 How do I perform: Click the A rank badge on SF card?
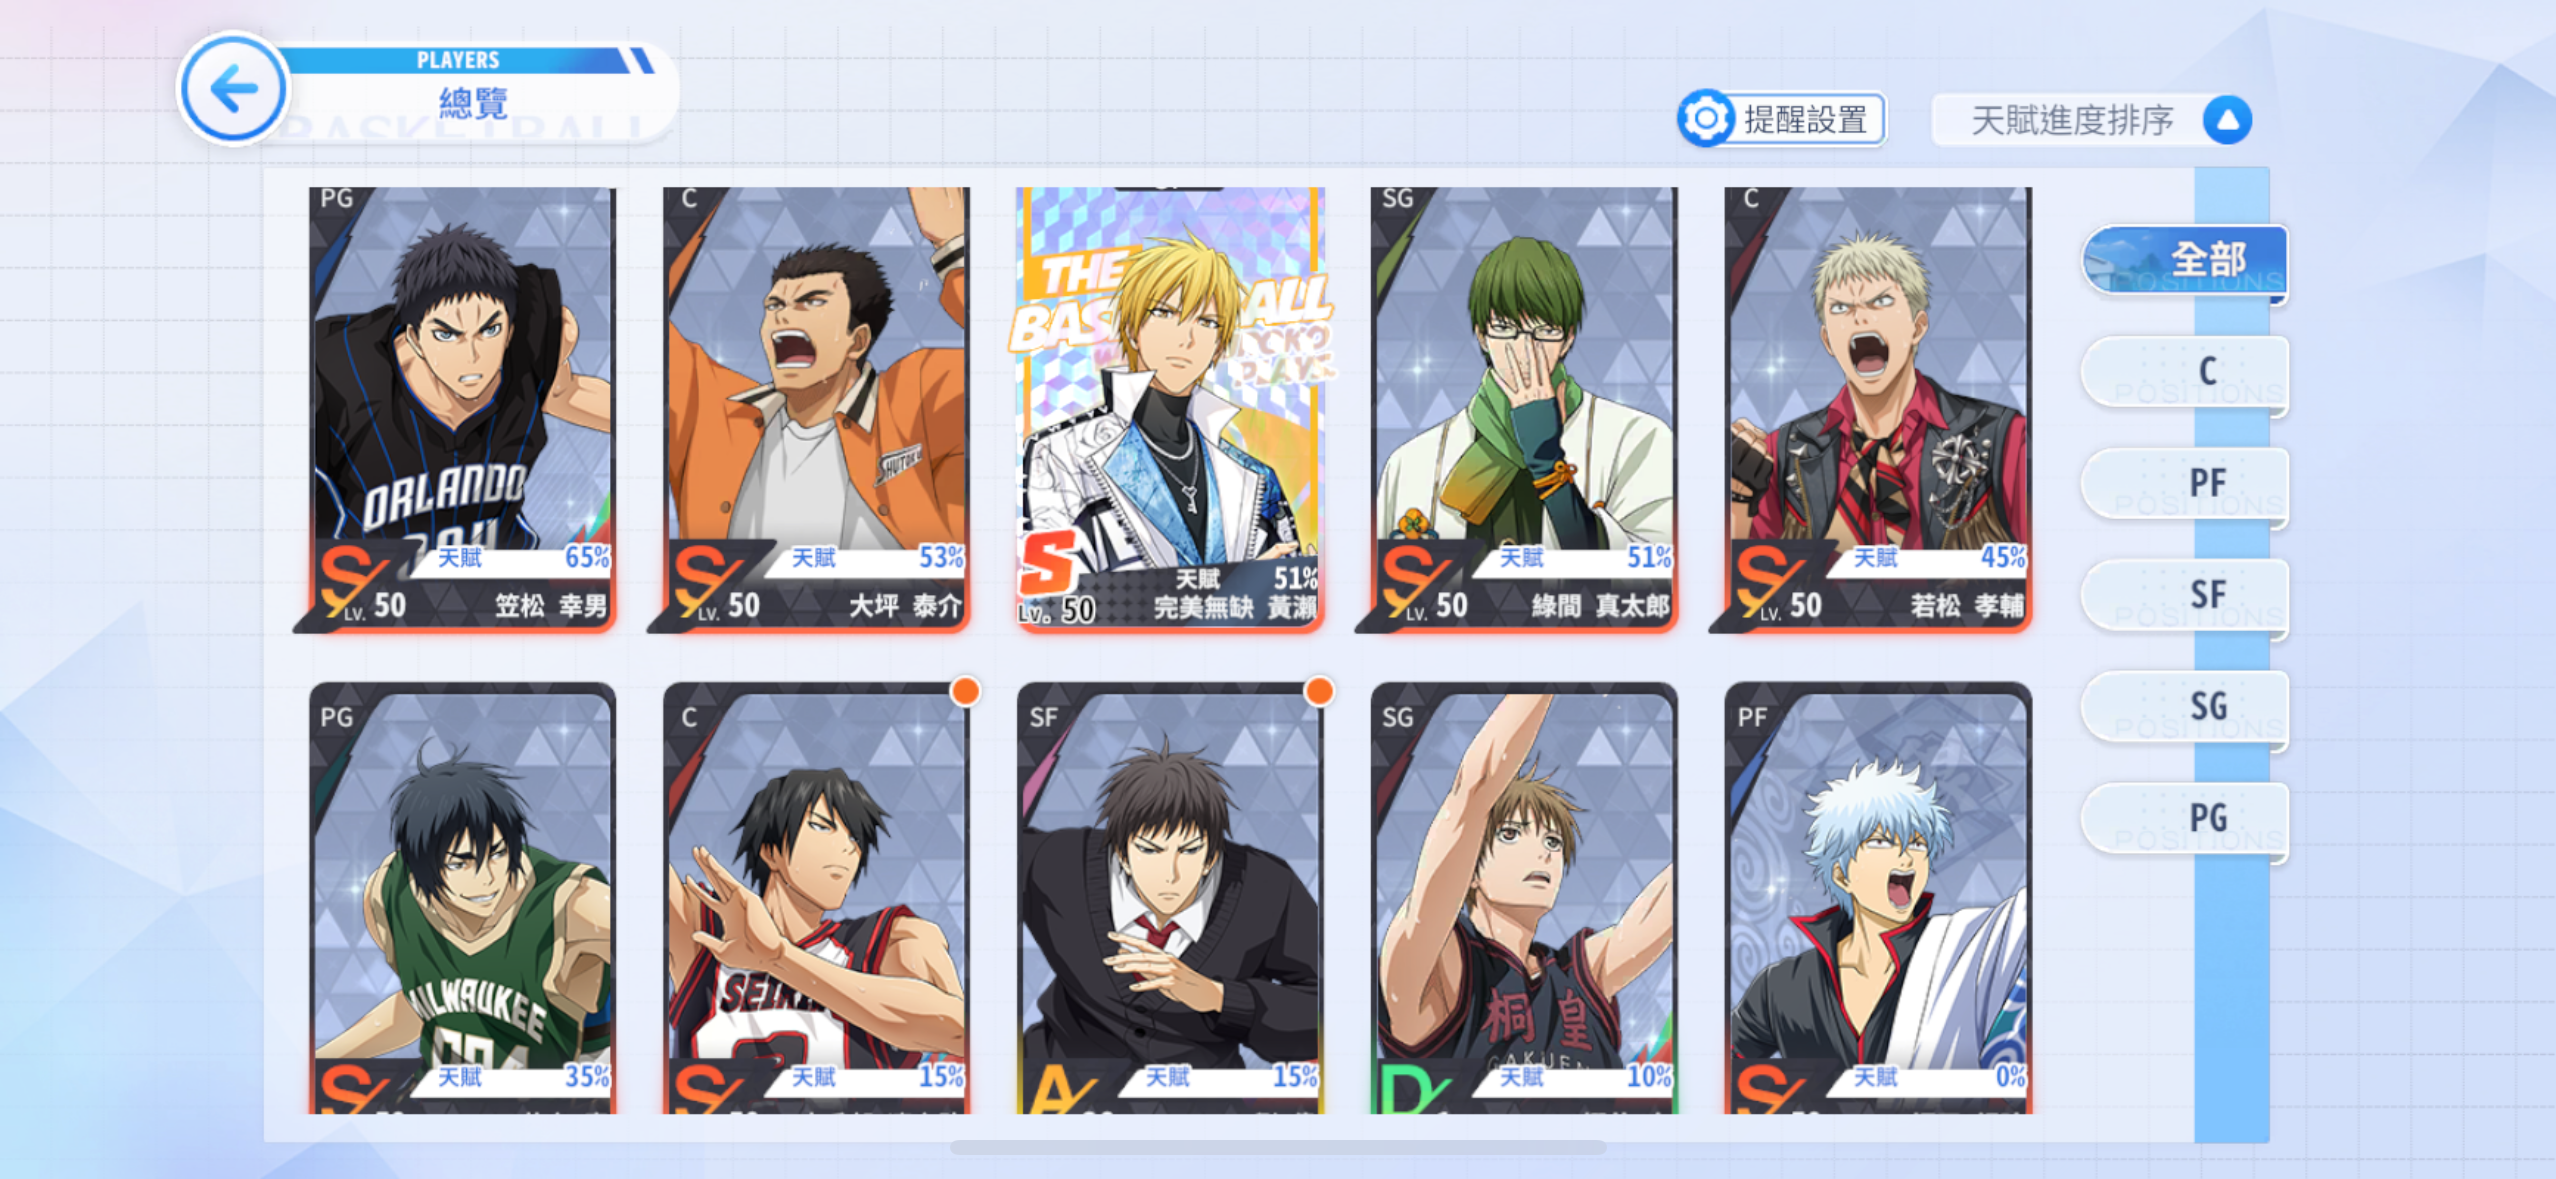coord(1057,1088)
